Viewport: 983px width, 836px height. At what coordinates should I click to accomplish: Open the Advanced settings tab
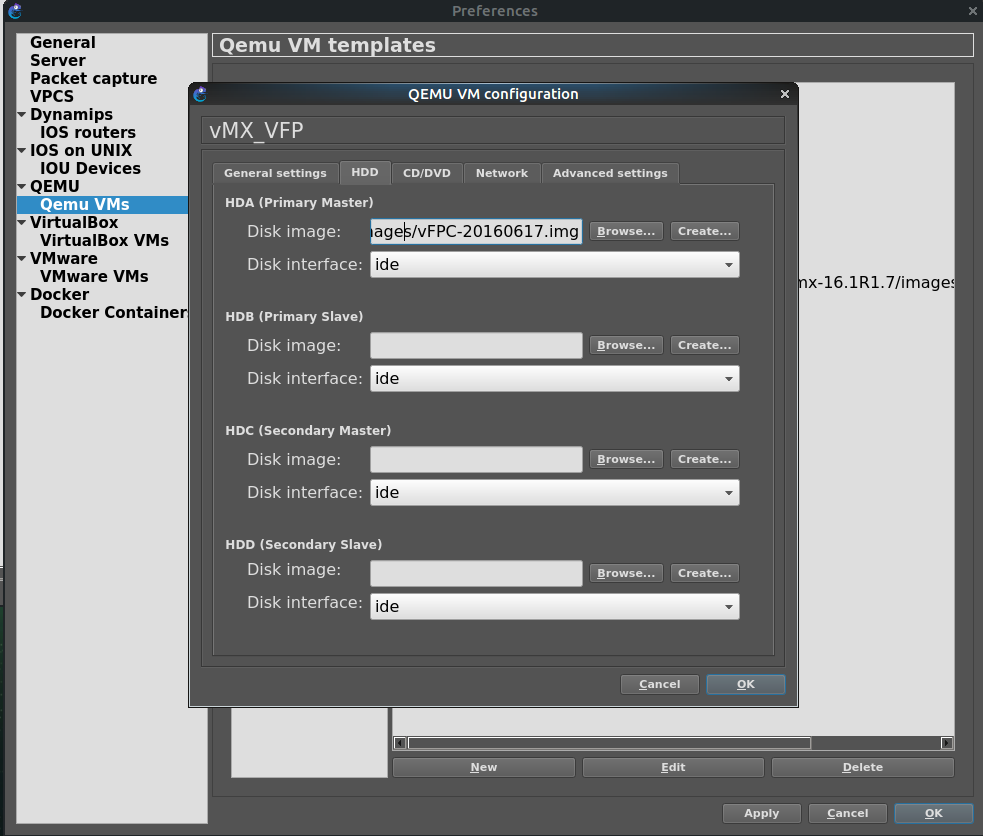(609, 173)
